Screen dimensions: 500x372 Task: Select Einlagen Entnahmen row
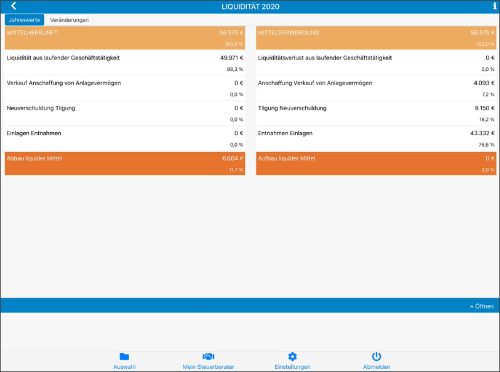(125, 139)
